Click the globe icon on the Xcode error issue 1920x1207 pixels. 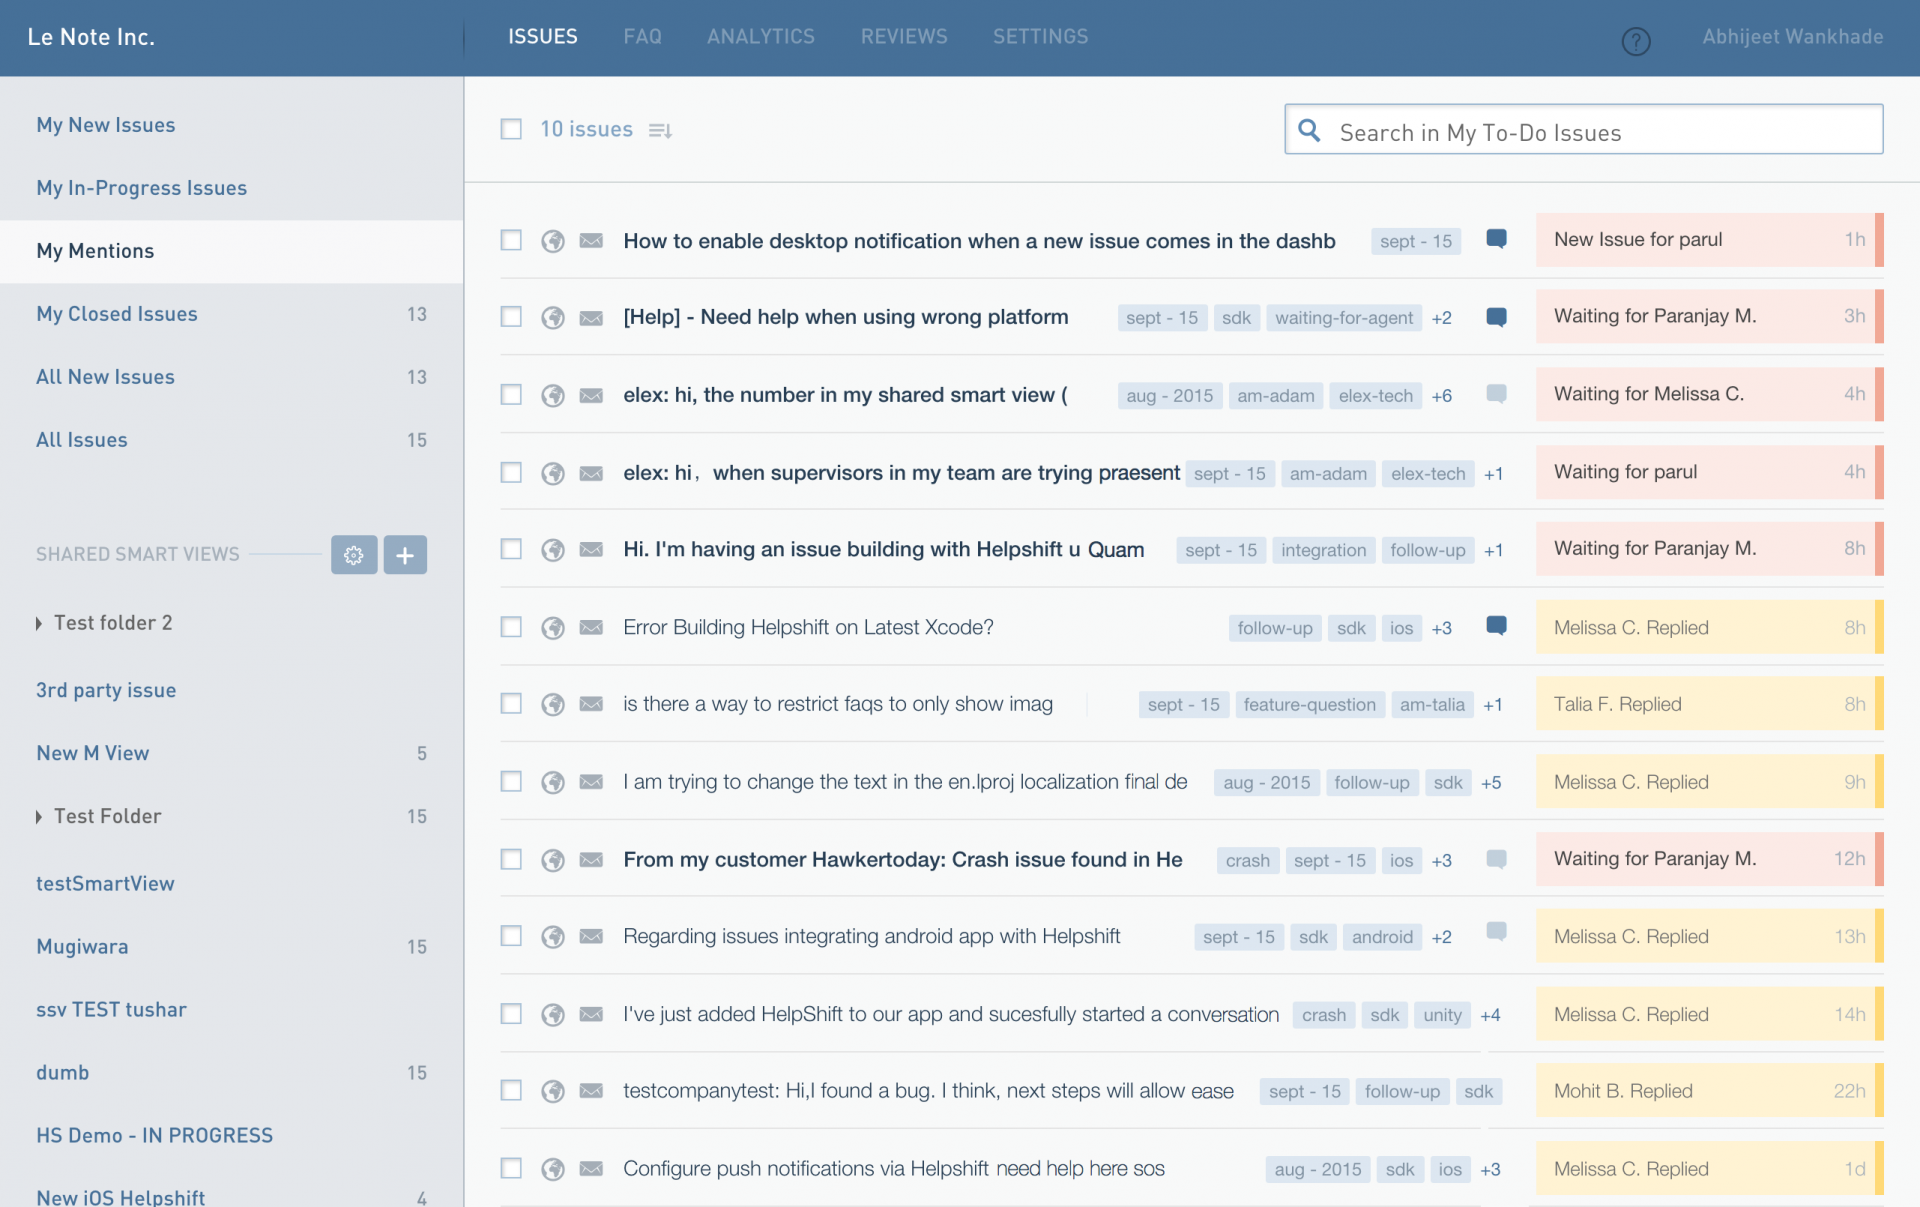pos(553,627)
